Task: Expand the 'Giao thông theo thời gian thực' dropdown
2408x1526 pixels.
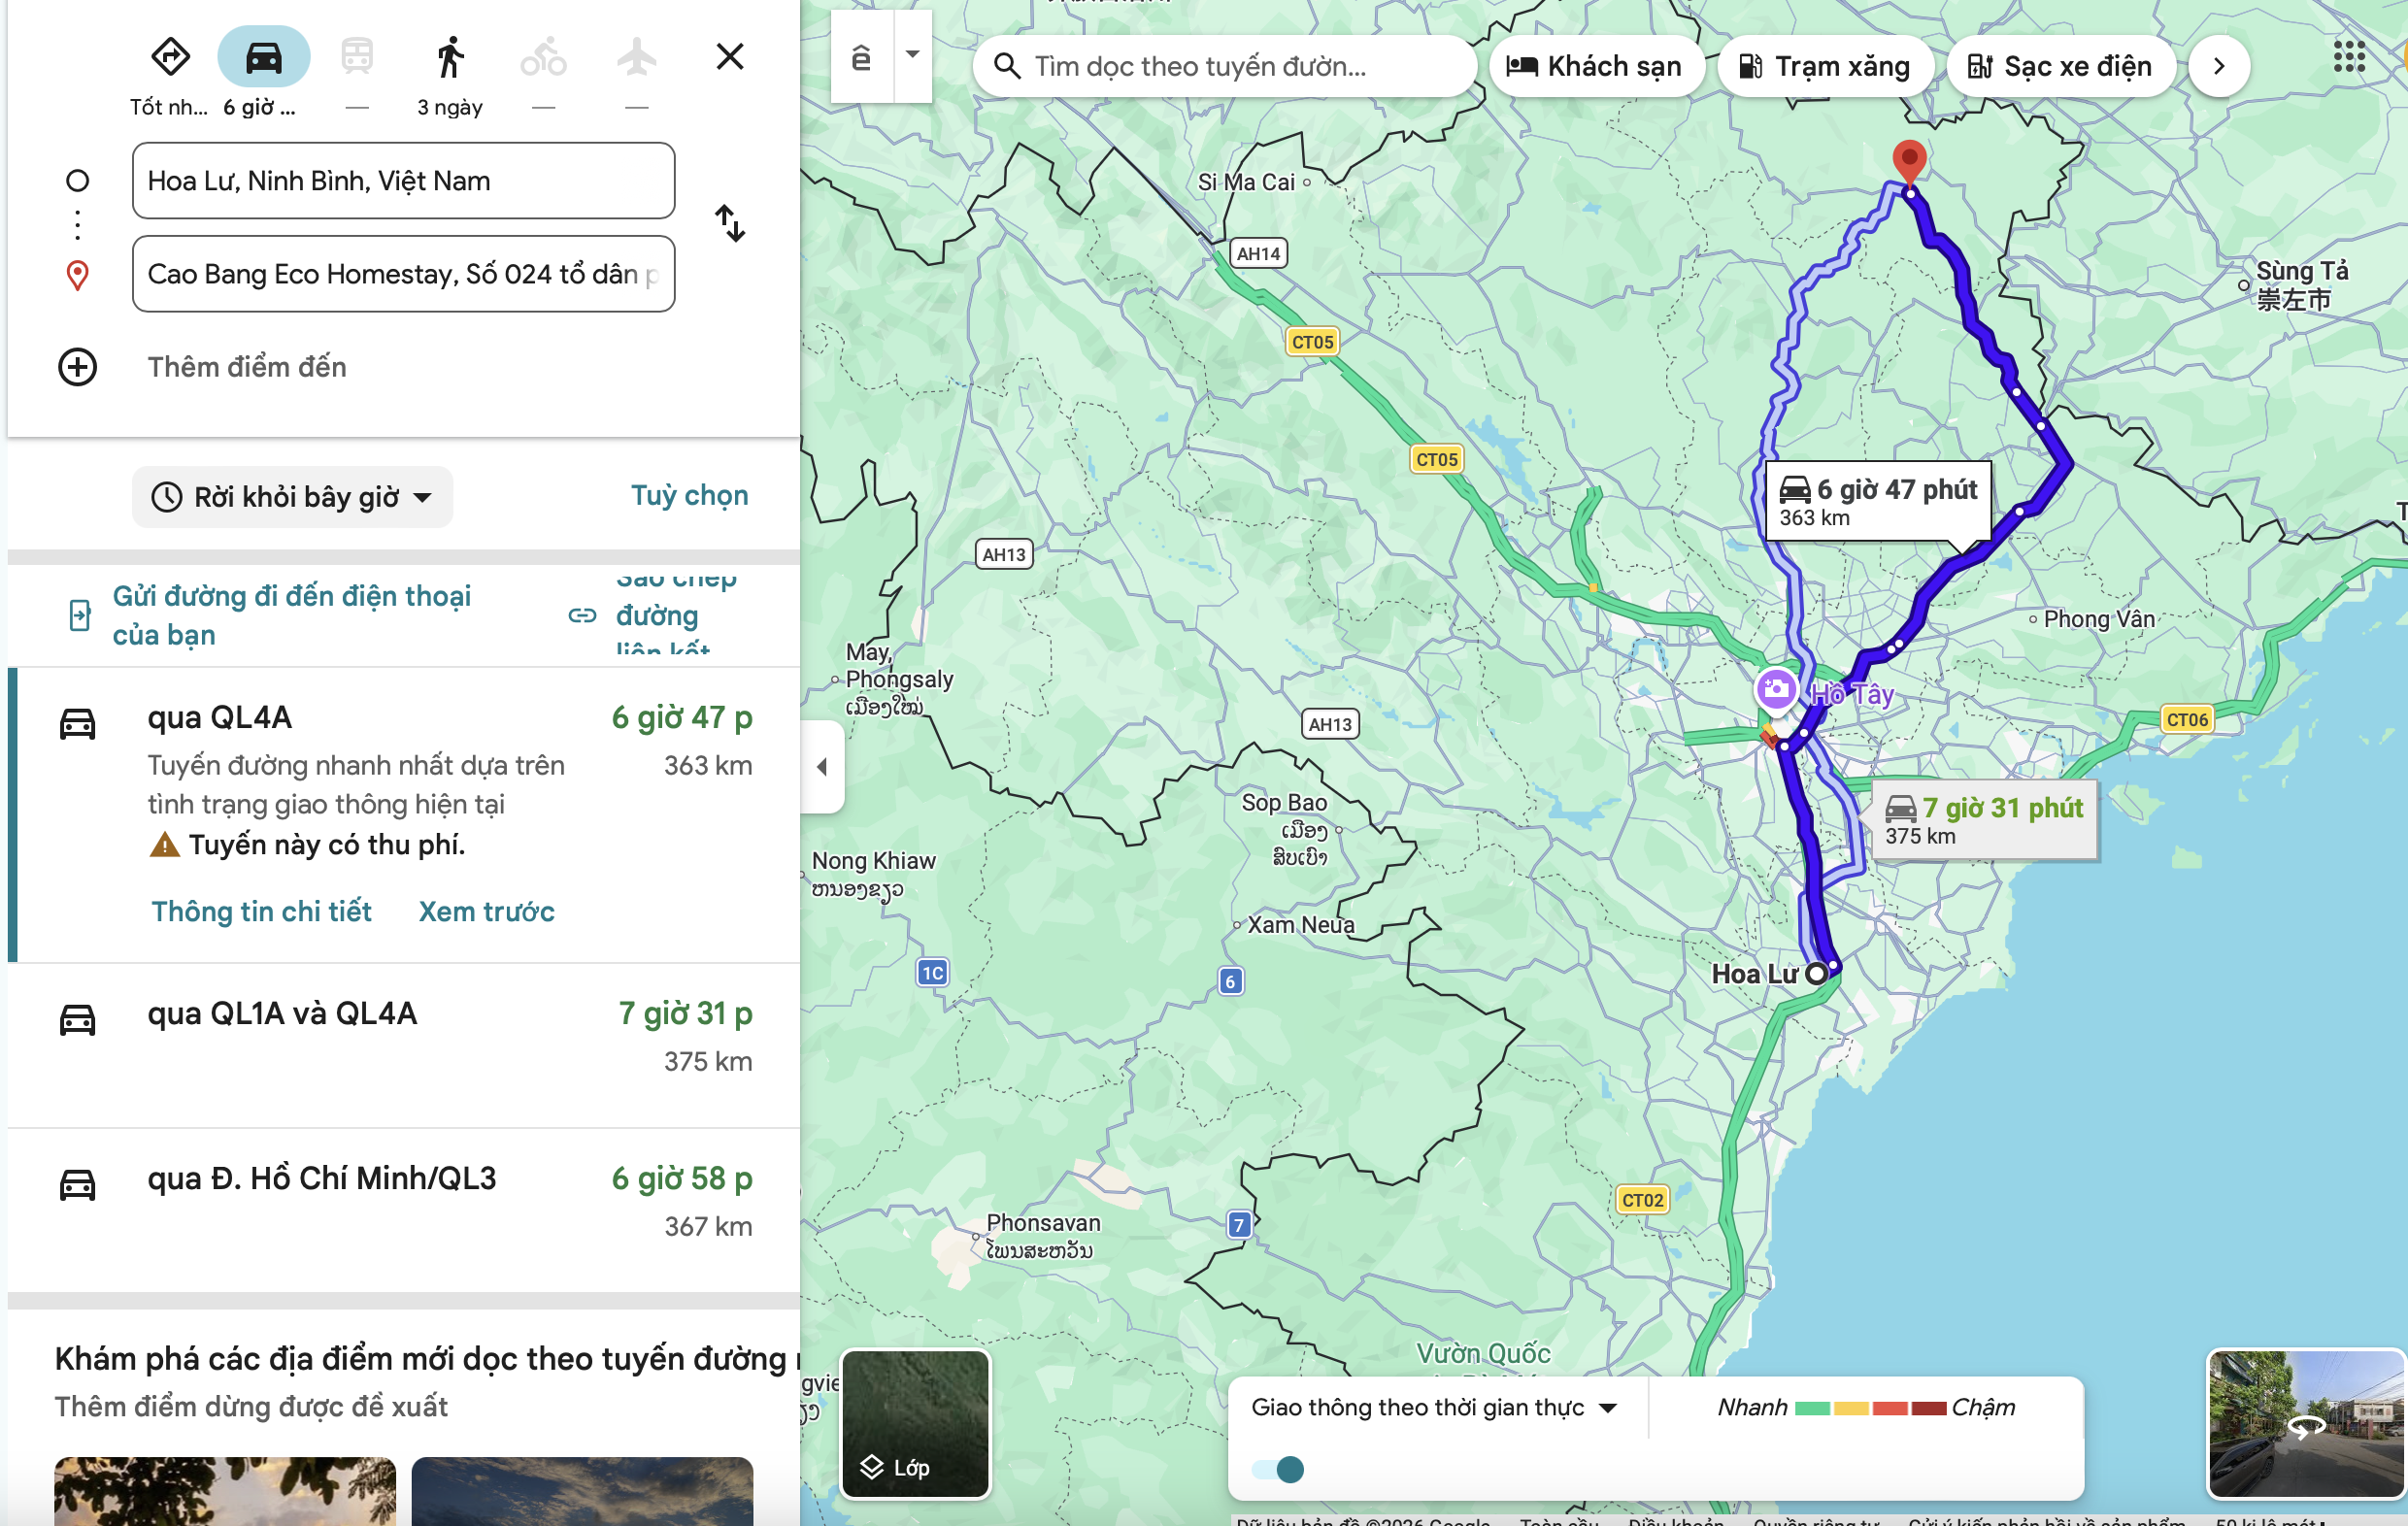Action: (1610, 1407)
